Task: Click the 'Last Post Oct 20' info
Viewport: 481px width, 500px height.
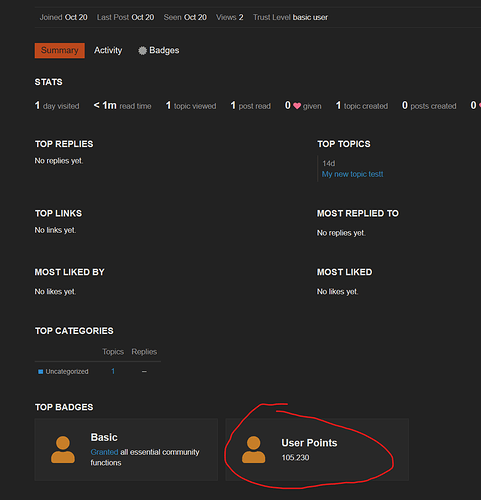Action: tap(126, 17)
